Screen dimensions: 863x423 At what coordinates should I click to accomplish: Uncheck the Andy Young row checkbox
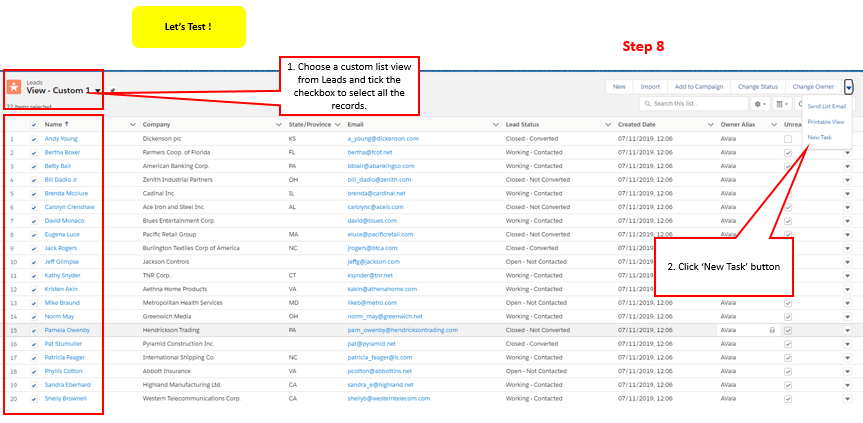(x=34, y=138)
